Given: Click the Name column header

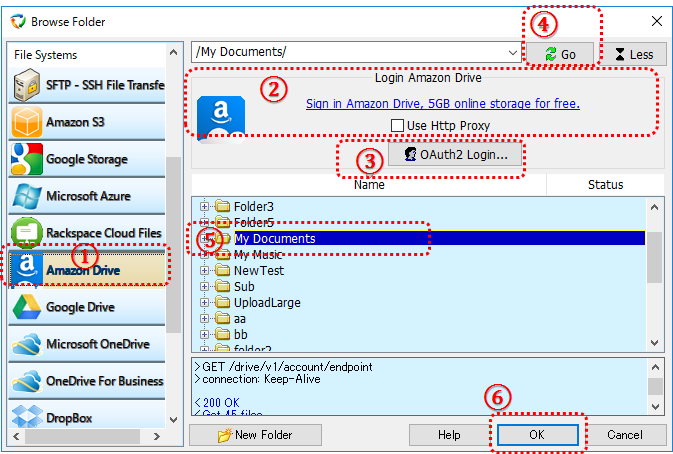Looking at the screenshot, I should (369, 185).
